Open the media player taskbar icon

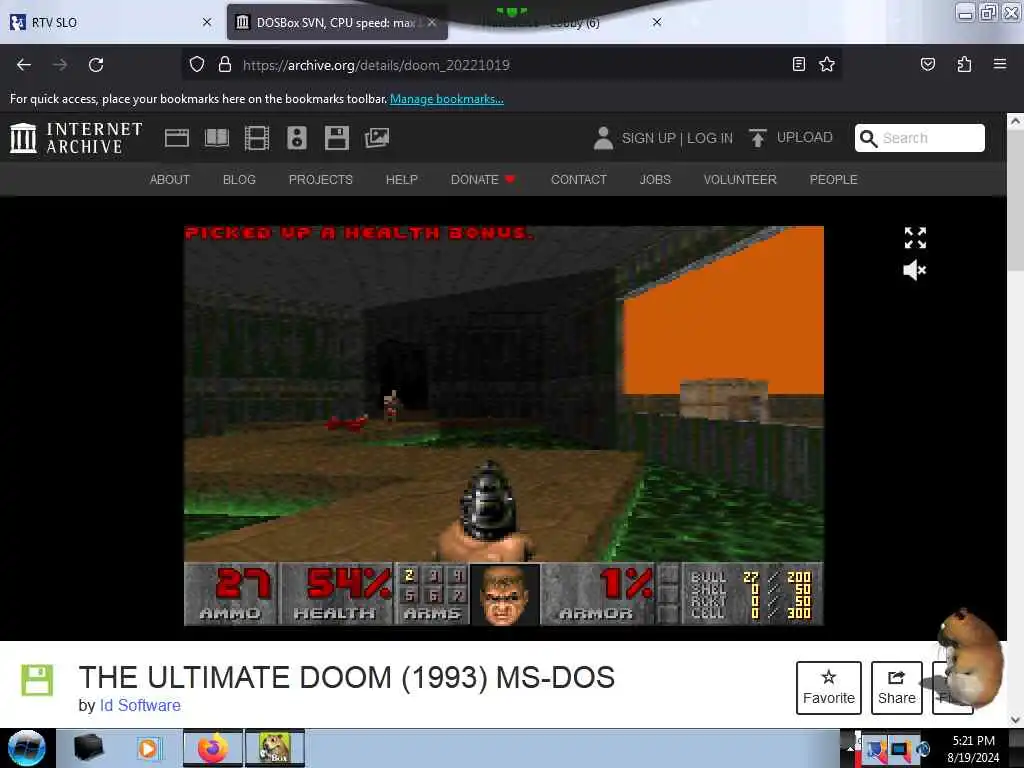click(148, 748)
